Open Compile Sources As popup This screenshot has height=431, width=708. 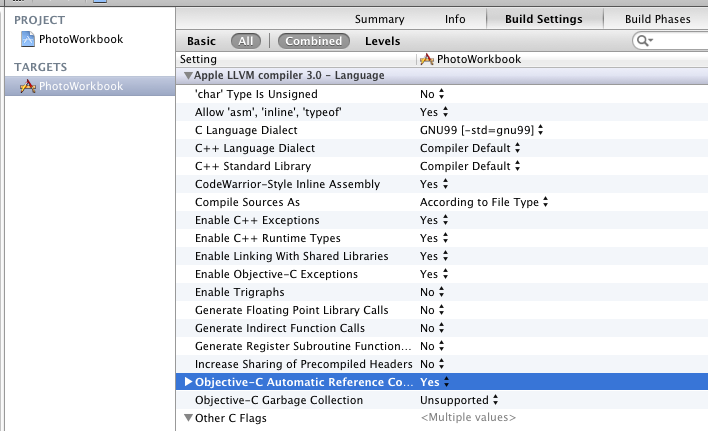click(x=484, y=202)
